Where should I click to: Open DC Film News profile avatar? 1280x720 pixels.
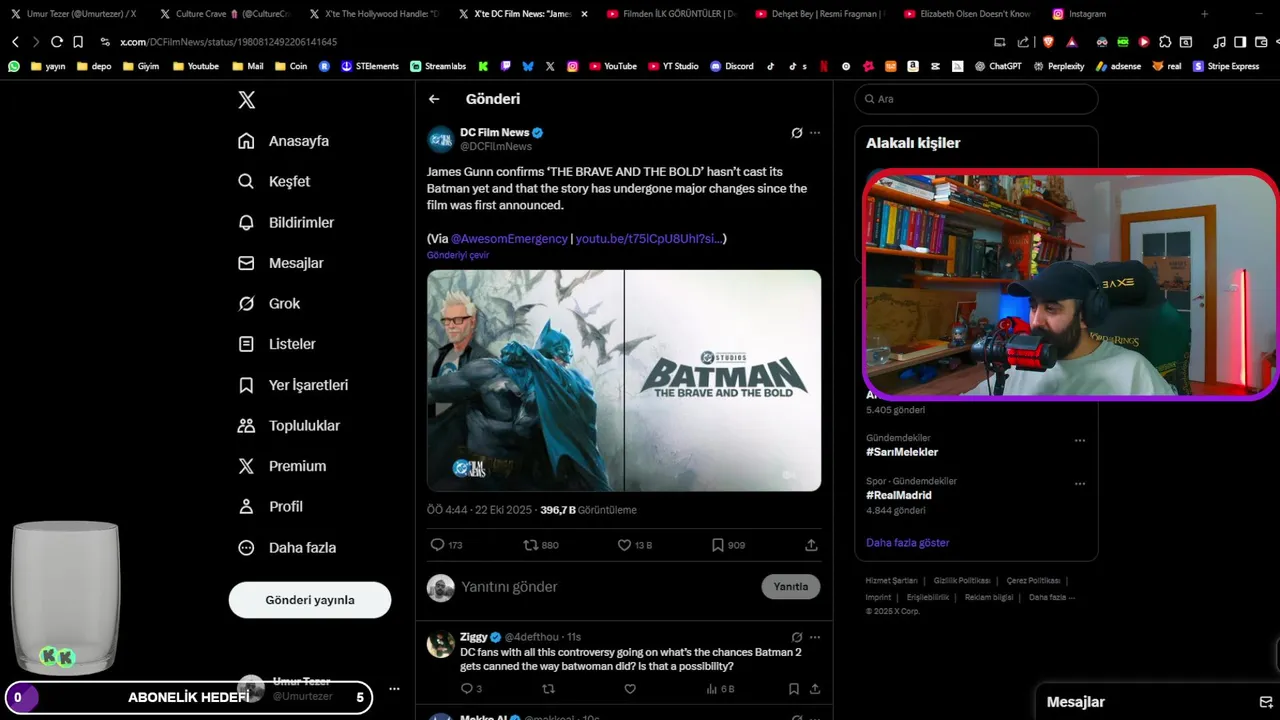[440, 139]
